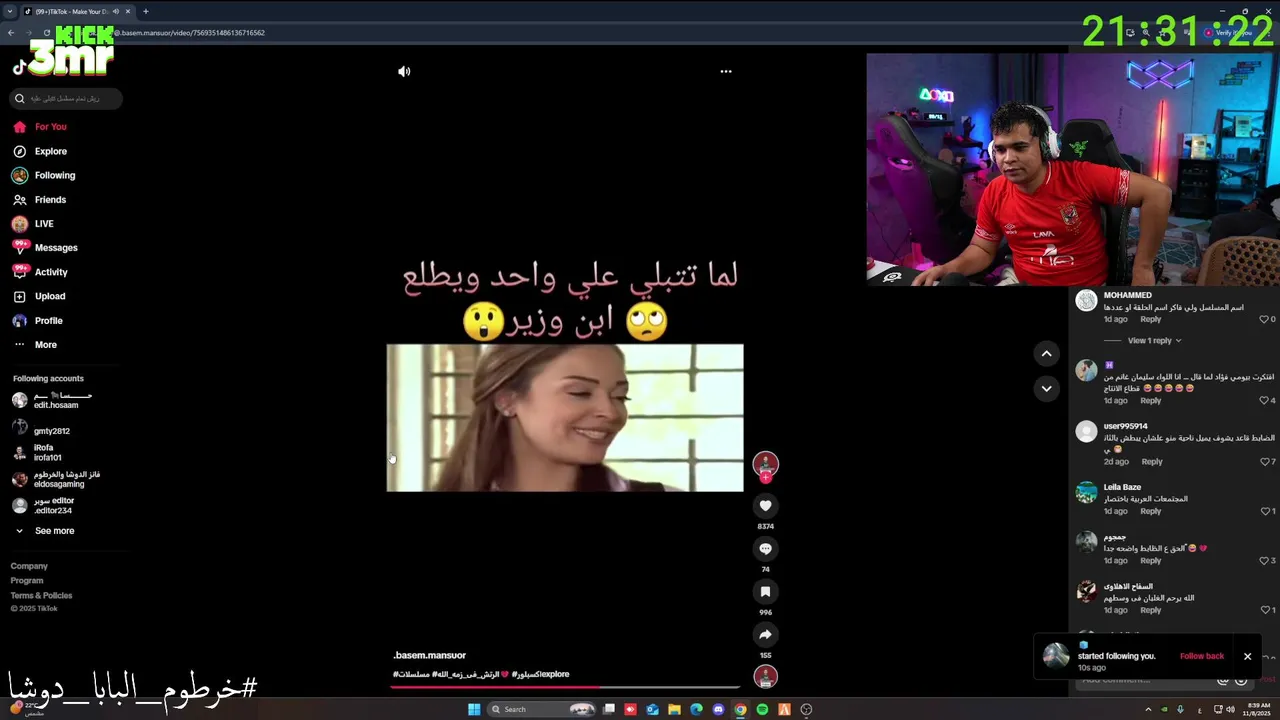
Task: Save the video with the bookmark icon
Action: pos(765,592)
